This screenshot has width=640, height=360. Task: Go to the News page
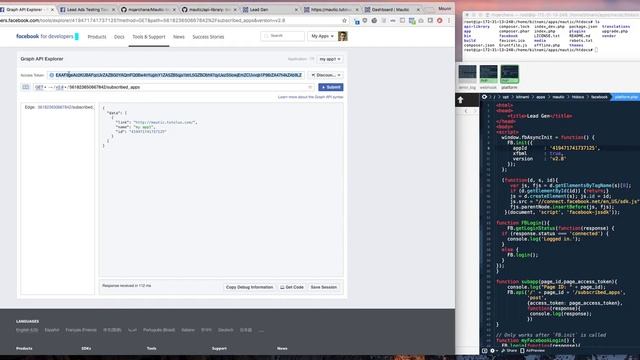click(x=179, y=37)
